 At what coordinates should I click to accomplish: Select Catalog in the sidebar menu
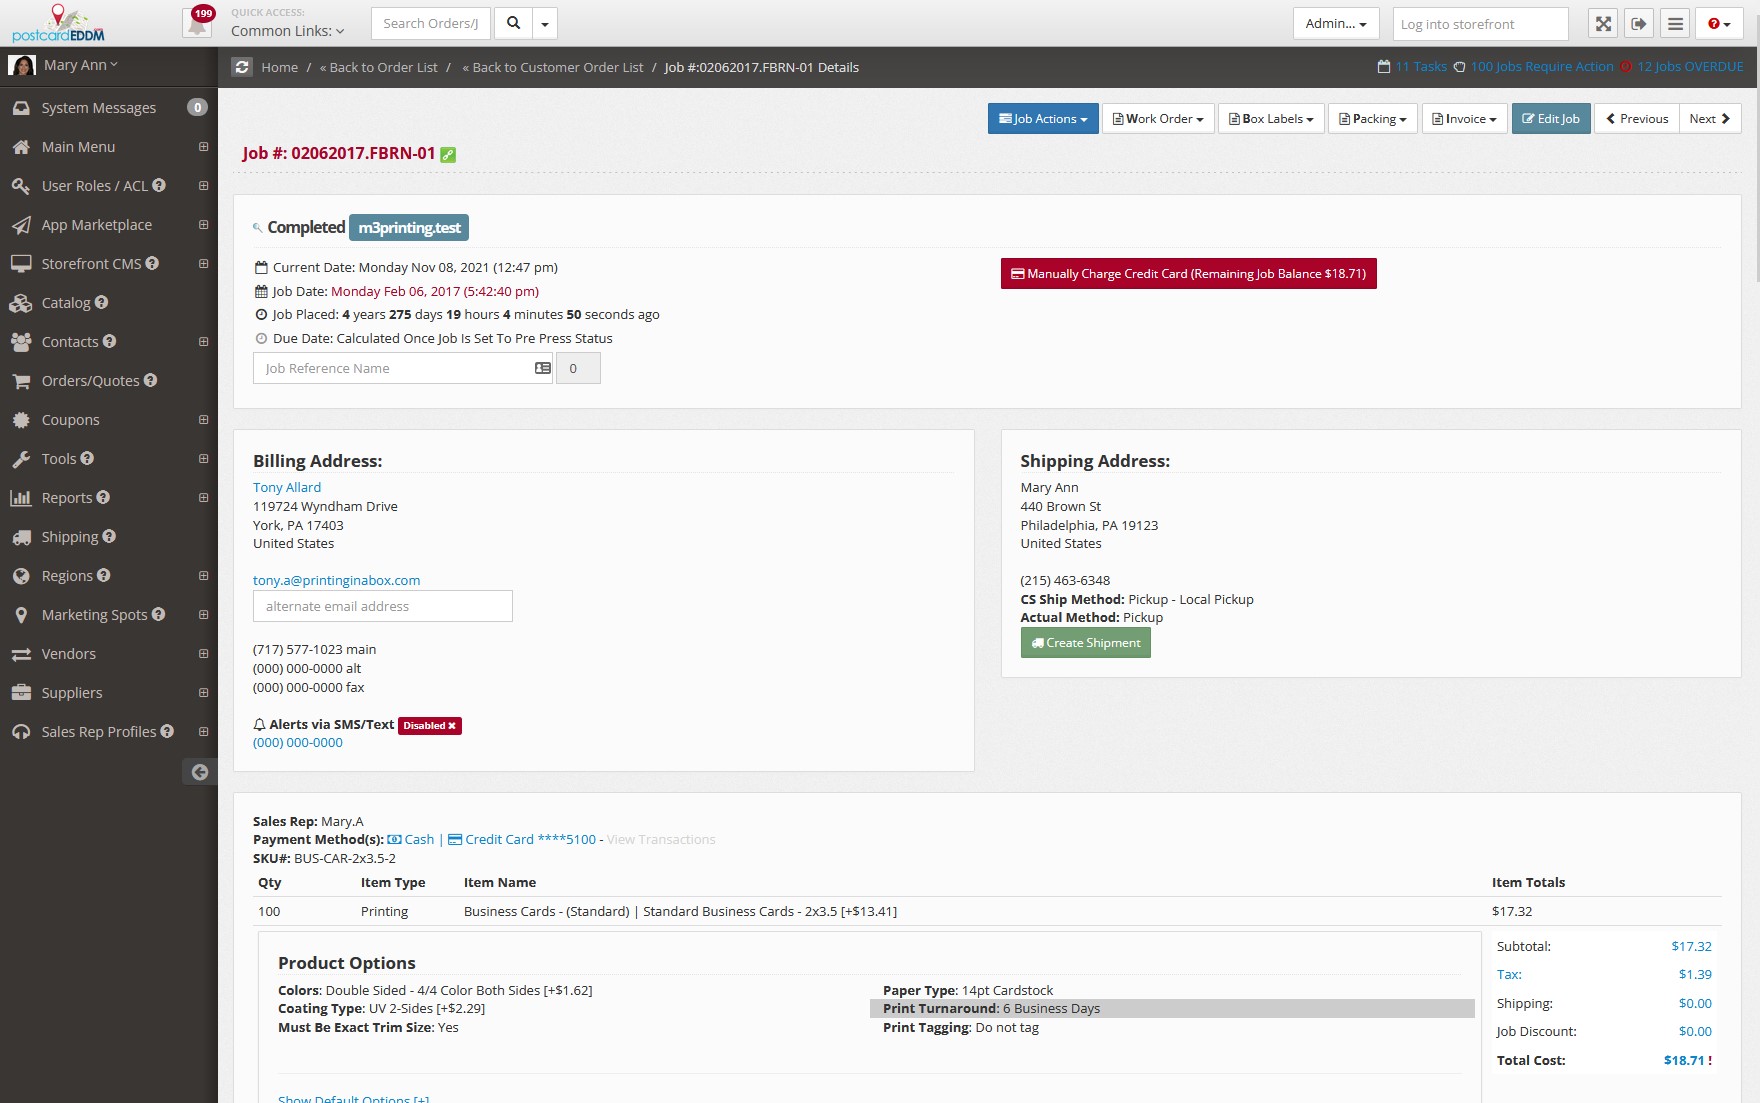click(68, 302)
